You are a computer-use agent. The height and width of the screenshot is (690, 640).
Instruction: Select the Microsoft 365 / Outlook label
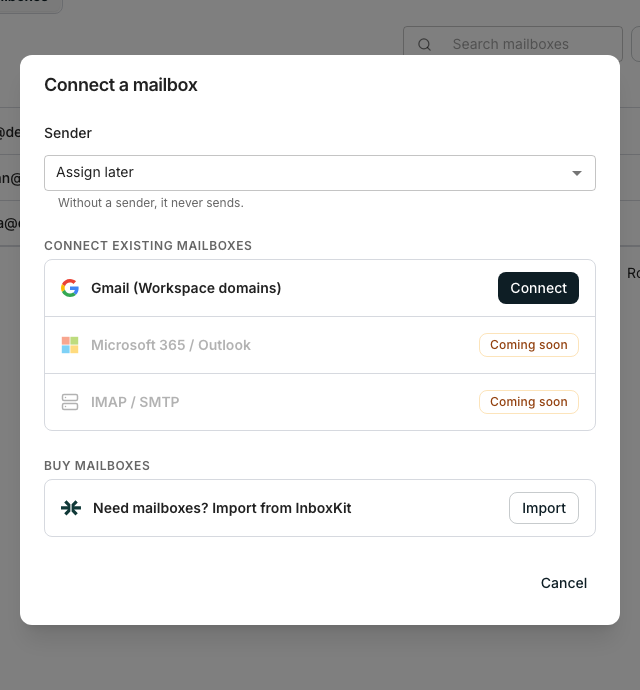tap(171, 345)
